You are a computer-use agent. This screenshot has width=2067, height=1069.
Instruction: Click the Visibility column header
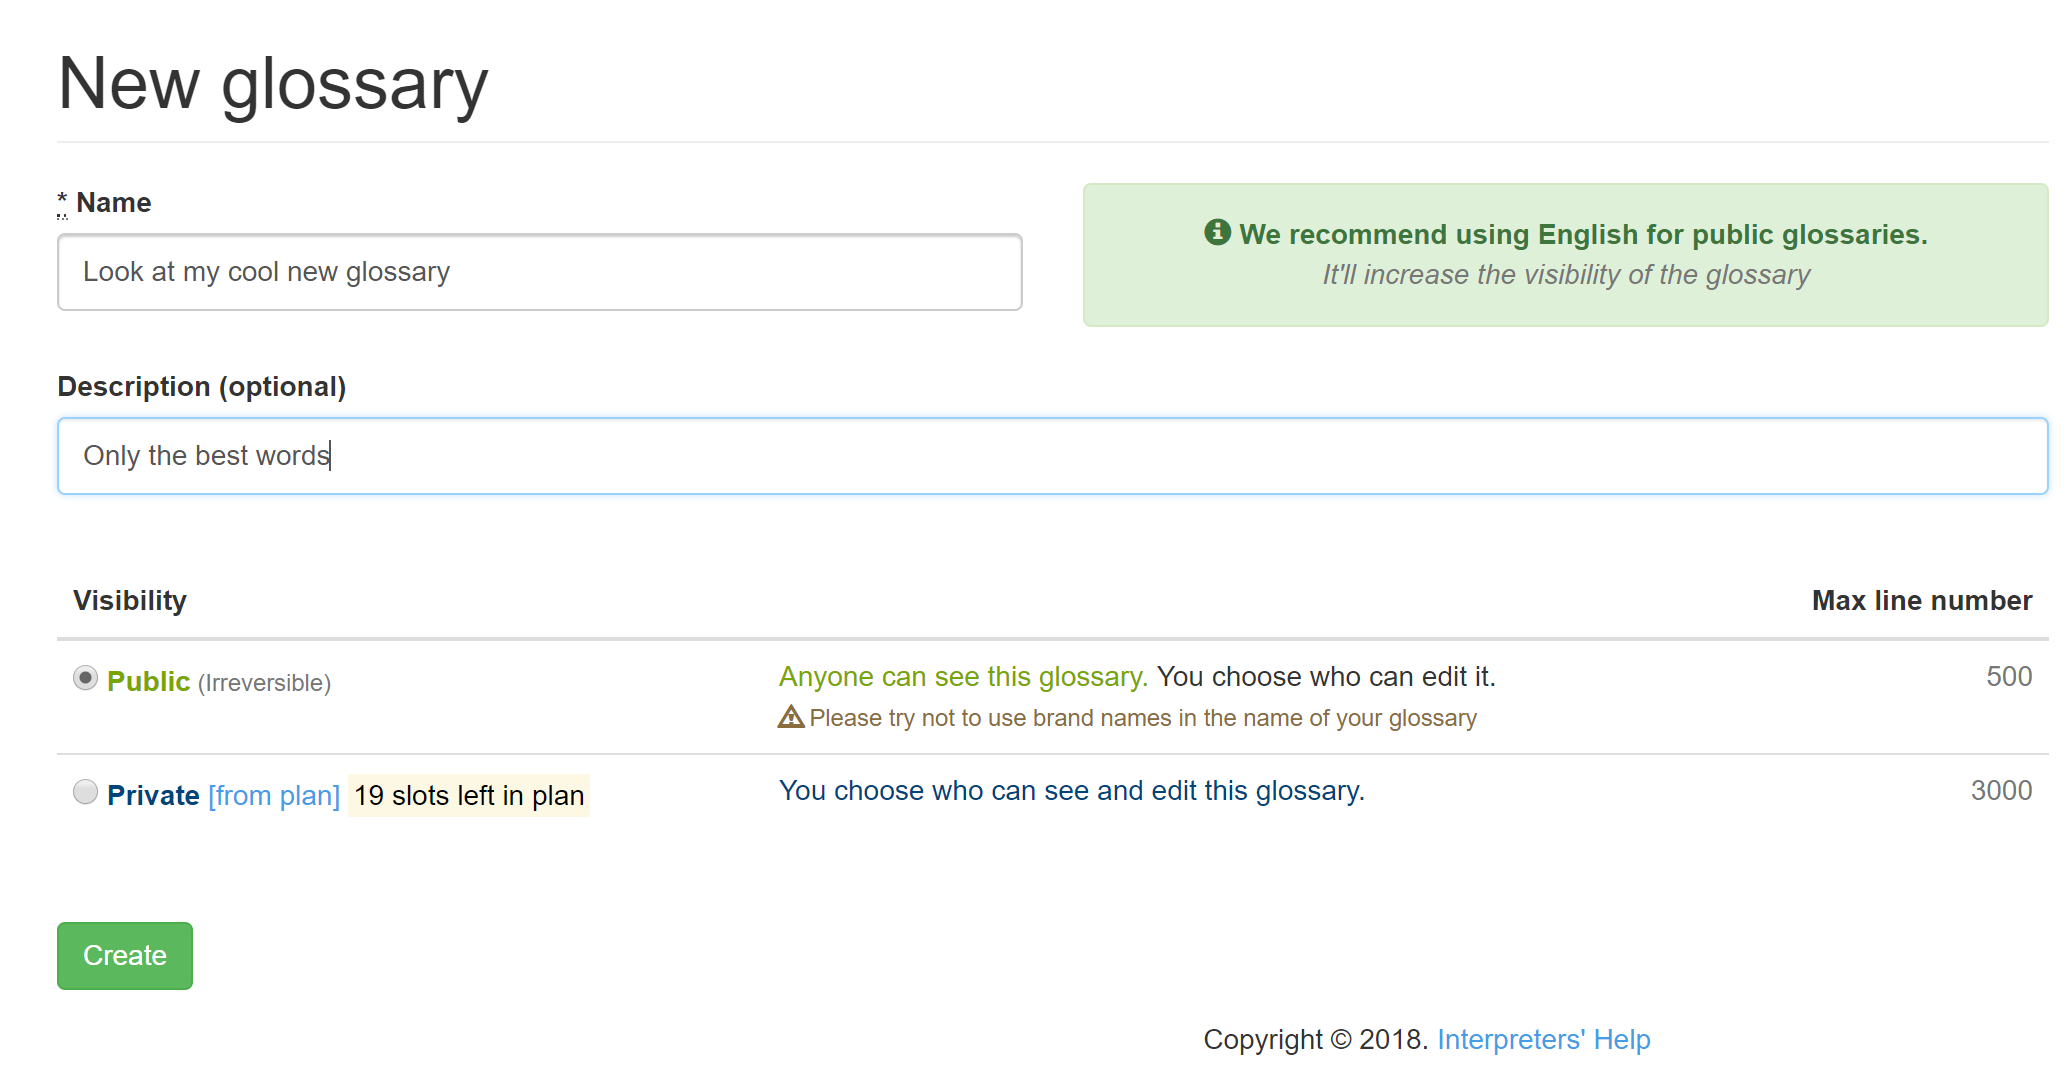point(130,600)
